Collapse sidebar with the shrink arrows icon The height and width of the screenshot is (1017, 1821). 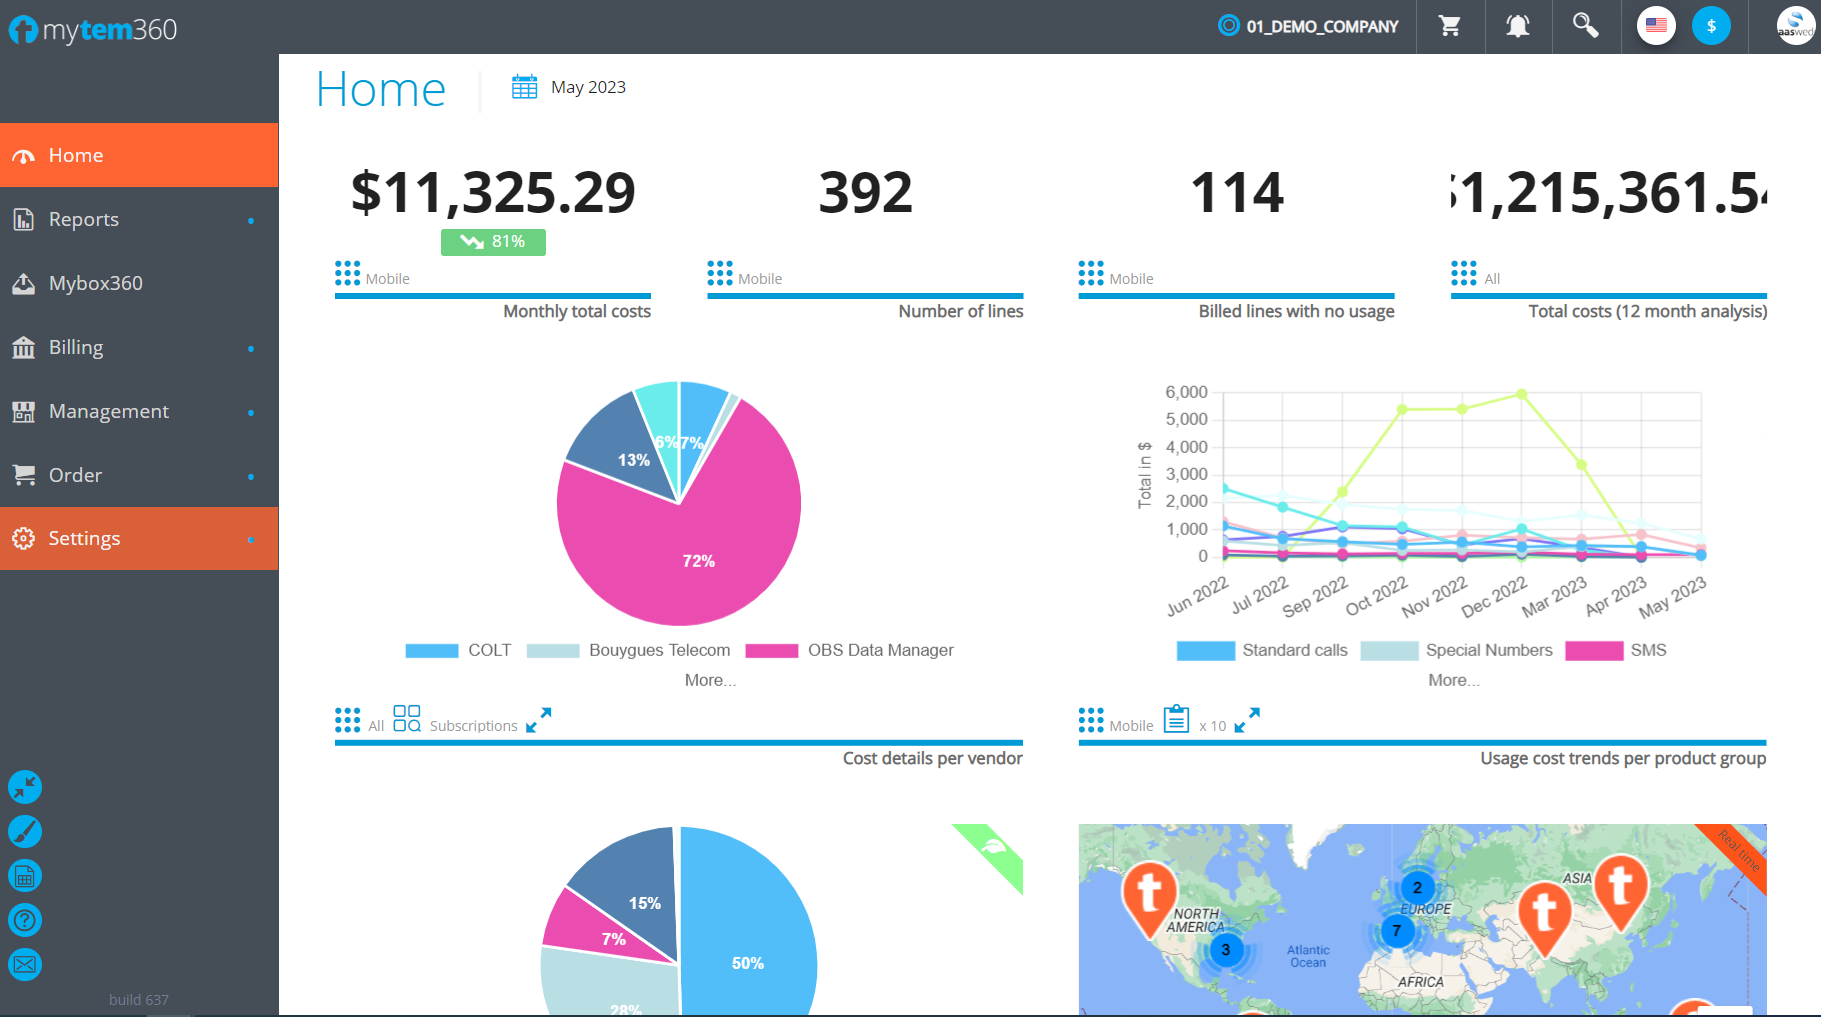tap(25, 787)
